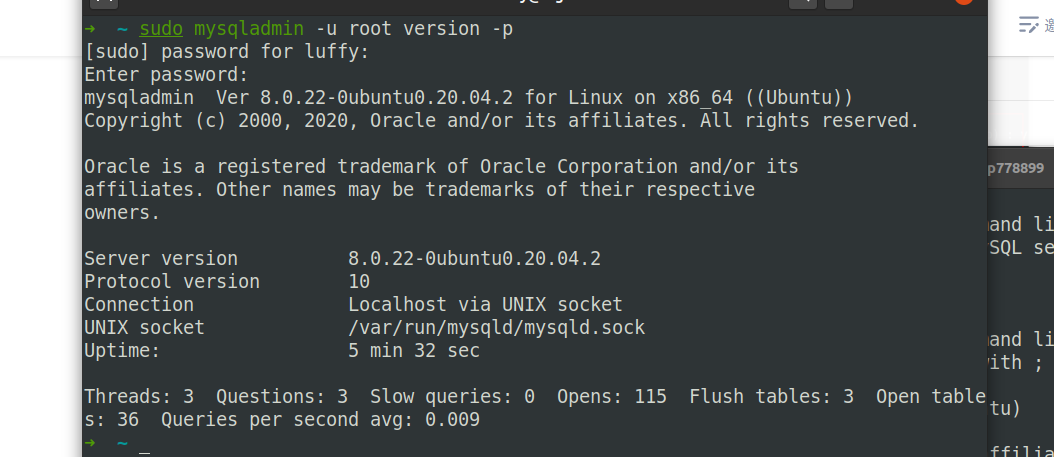Click the Protocol version value 10
This screenshot has width=1054, height=457.
(359, 282)
